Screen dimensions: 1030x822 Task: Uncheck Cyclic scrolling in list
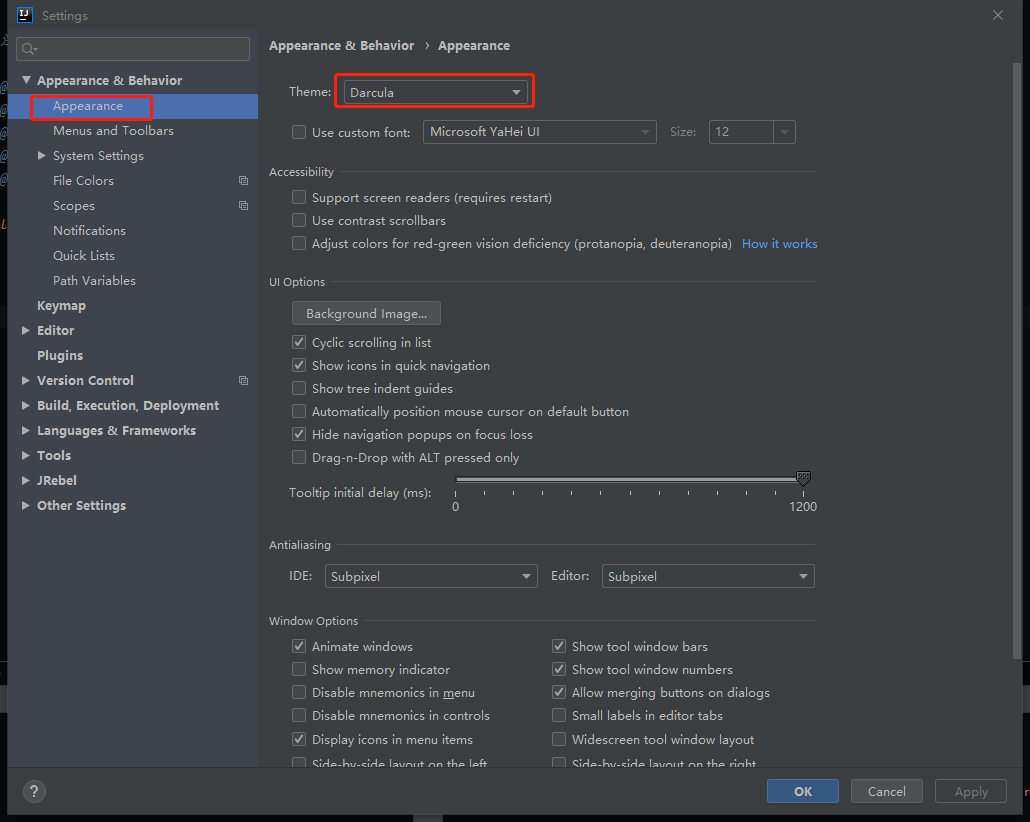pyautogui.click(x=299, y=342)
